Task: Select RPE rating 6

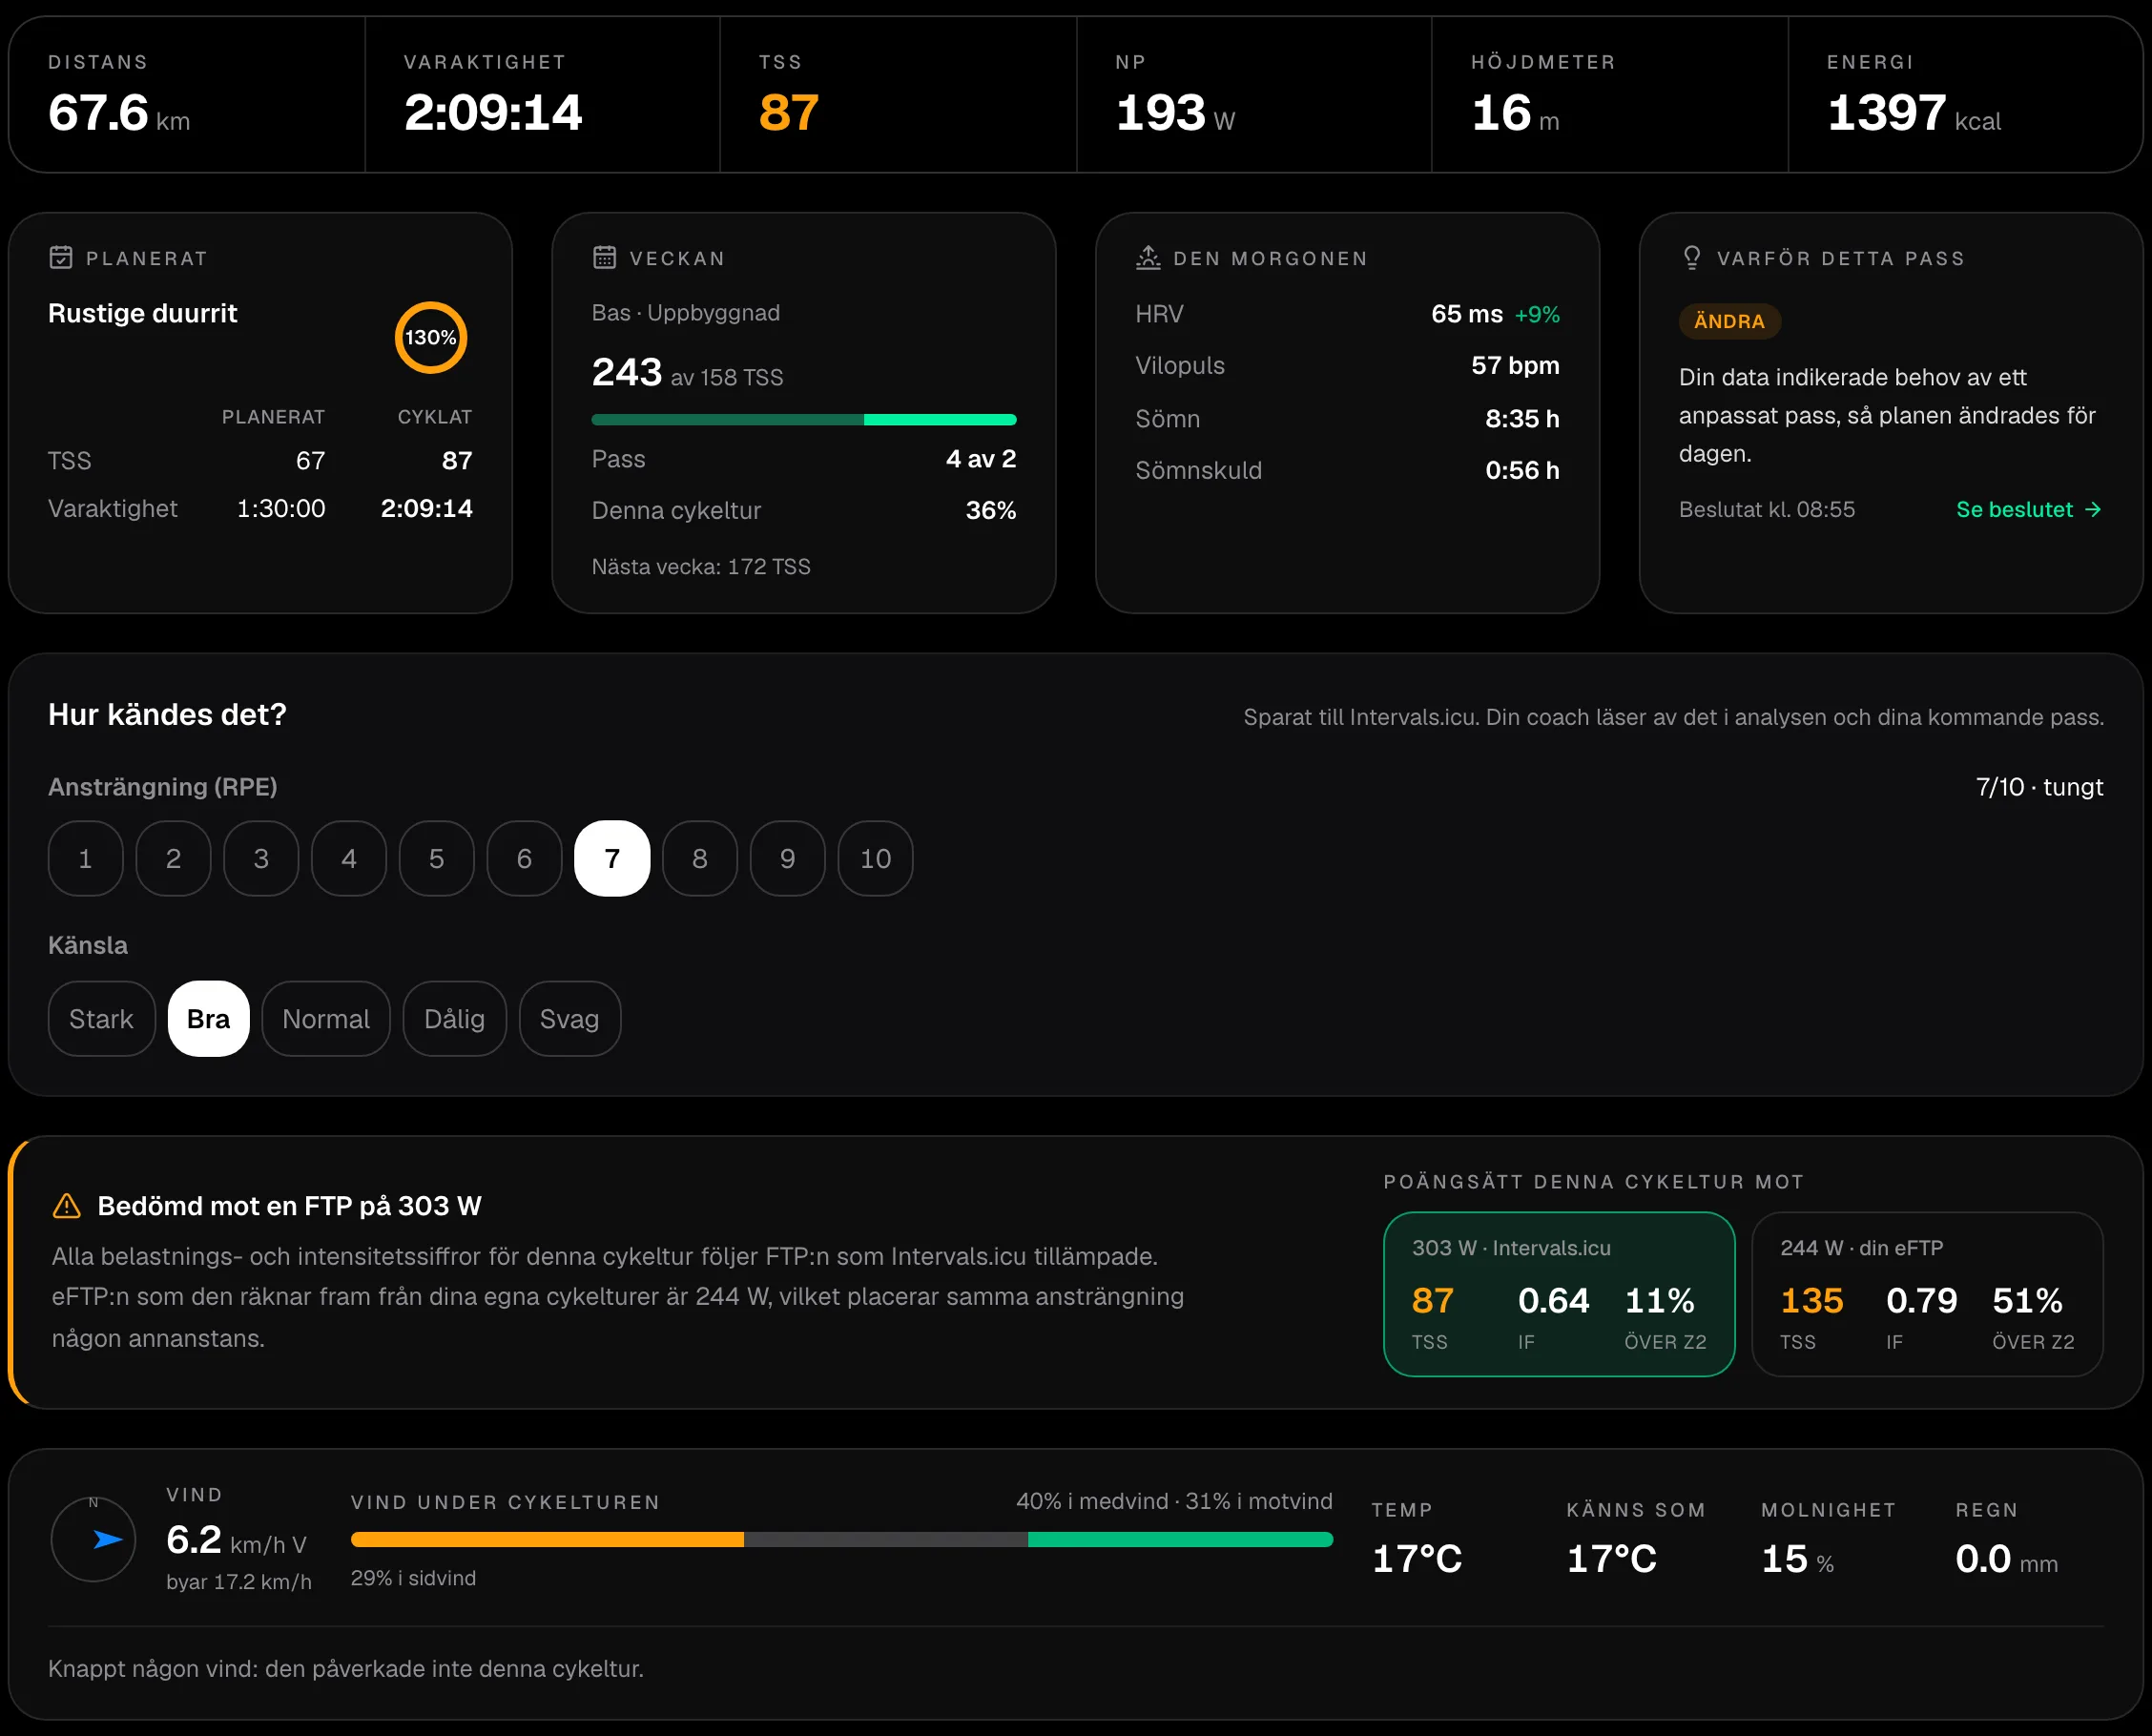Action: [x=525, y=859]
